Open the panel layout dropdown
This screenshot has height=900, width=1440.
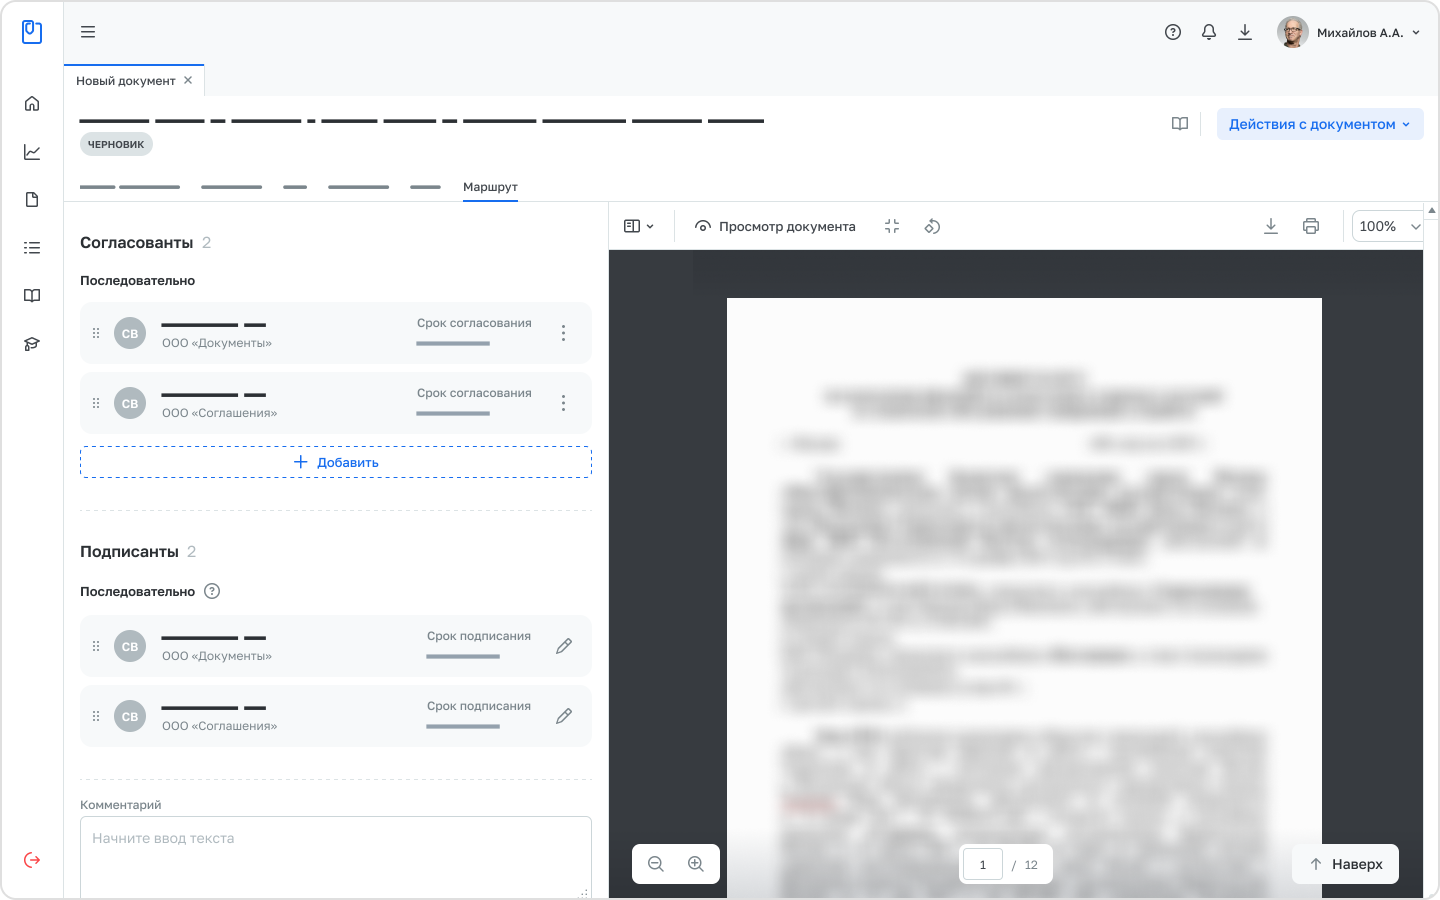point(639,227)
